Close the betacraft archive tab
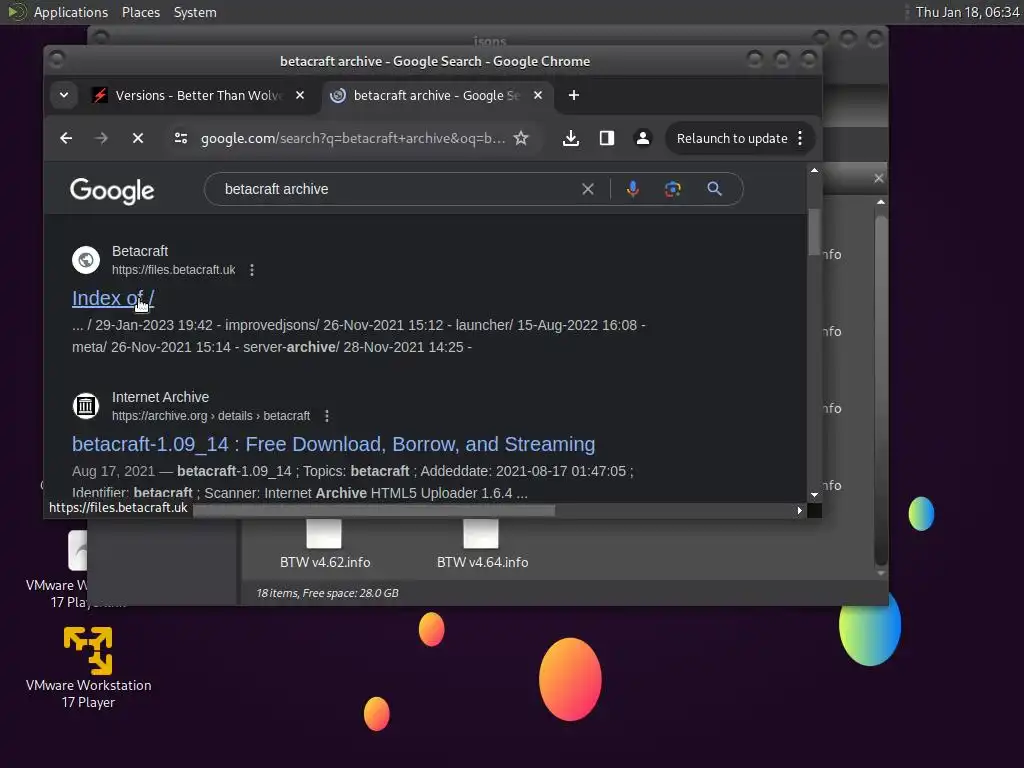The height and width of the screenshot is (768, 1024). point(538,95)
